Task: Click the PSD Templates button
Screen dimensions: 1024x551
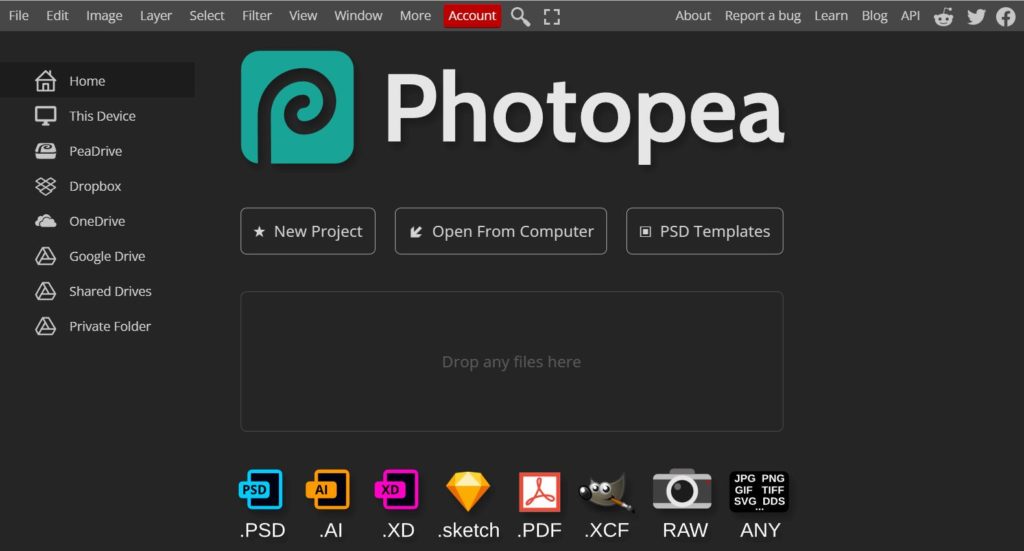Action: [x=705, y=231]
